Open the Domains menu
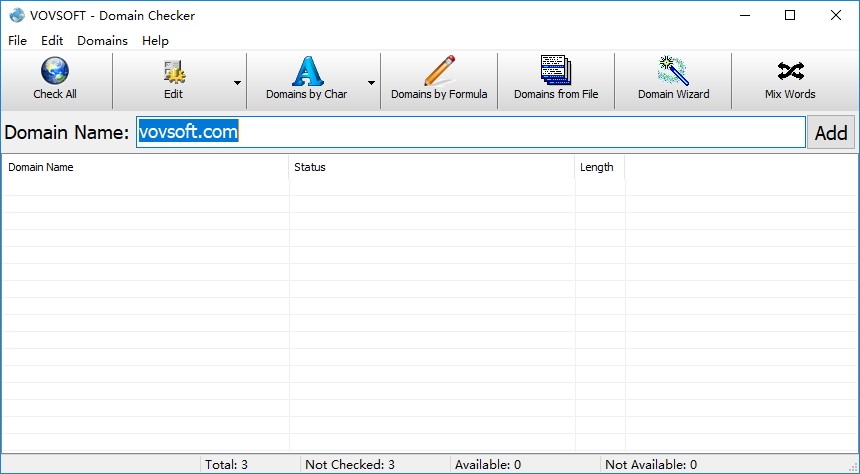This screenshot has height=474, width=860. (x=103, y=41)
